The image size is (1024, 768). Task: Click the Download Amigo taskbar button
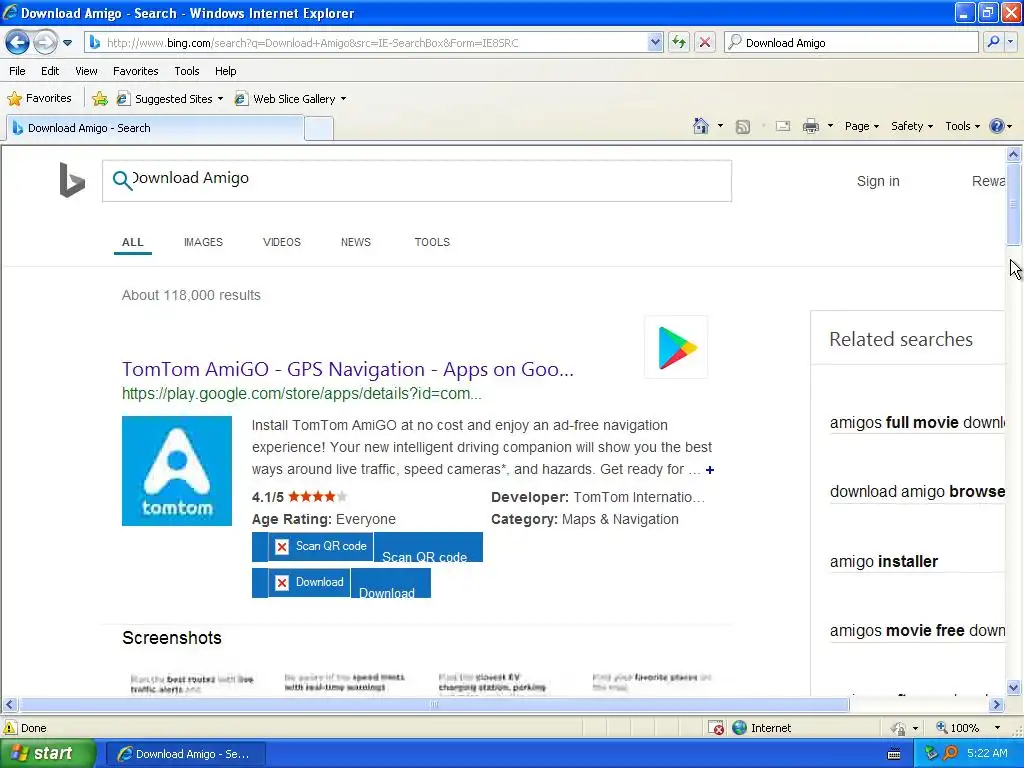[x=185, y=754]
